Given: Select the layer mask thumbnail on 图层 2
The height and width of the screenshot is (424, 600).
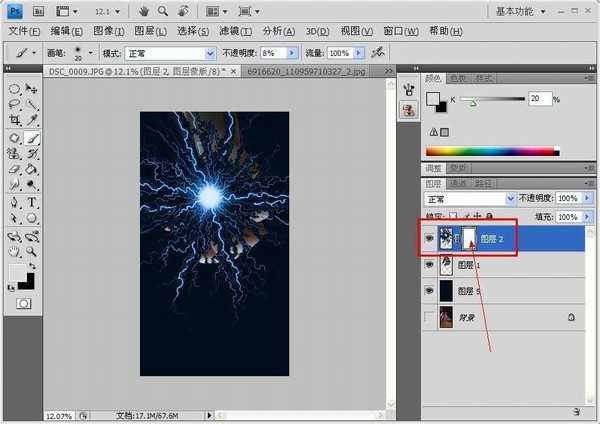Looking at the screenshot, I should pos(465,239).
